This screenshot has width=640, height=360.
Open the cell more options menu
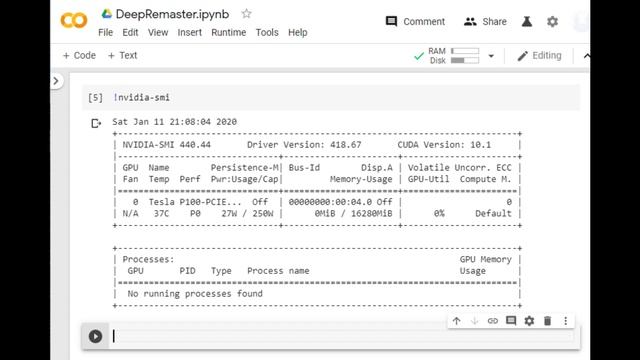pyautogui.click(x=566, y=321)
